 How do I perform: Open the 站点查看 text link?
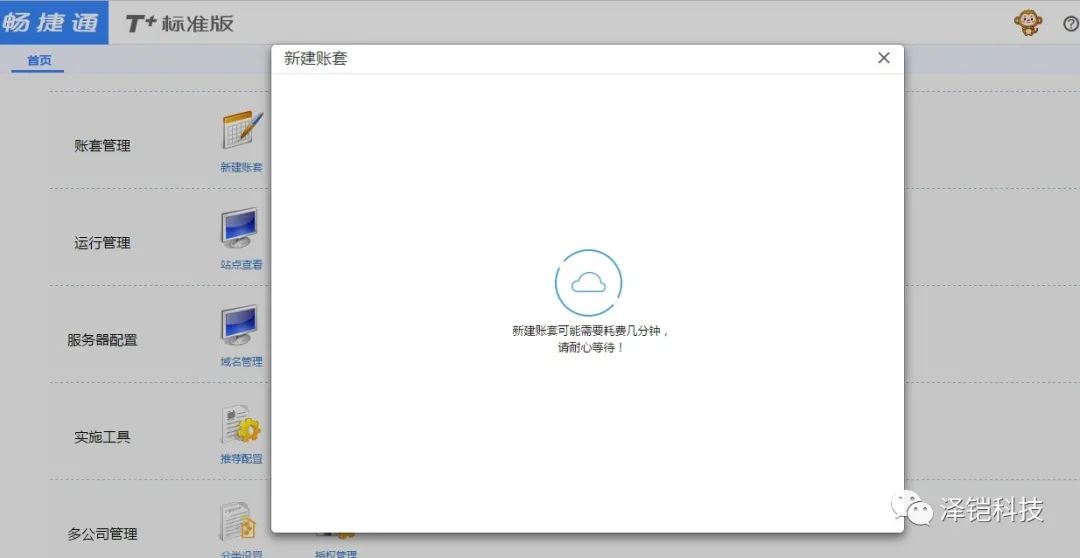(241, 265)
